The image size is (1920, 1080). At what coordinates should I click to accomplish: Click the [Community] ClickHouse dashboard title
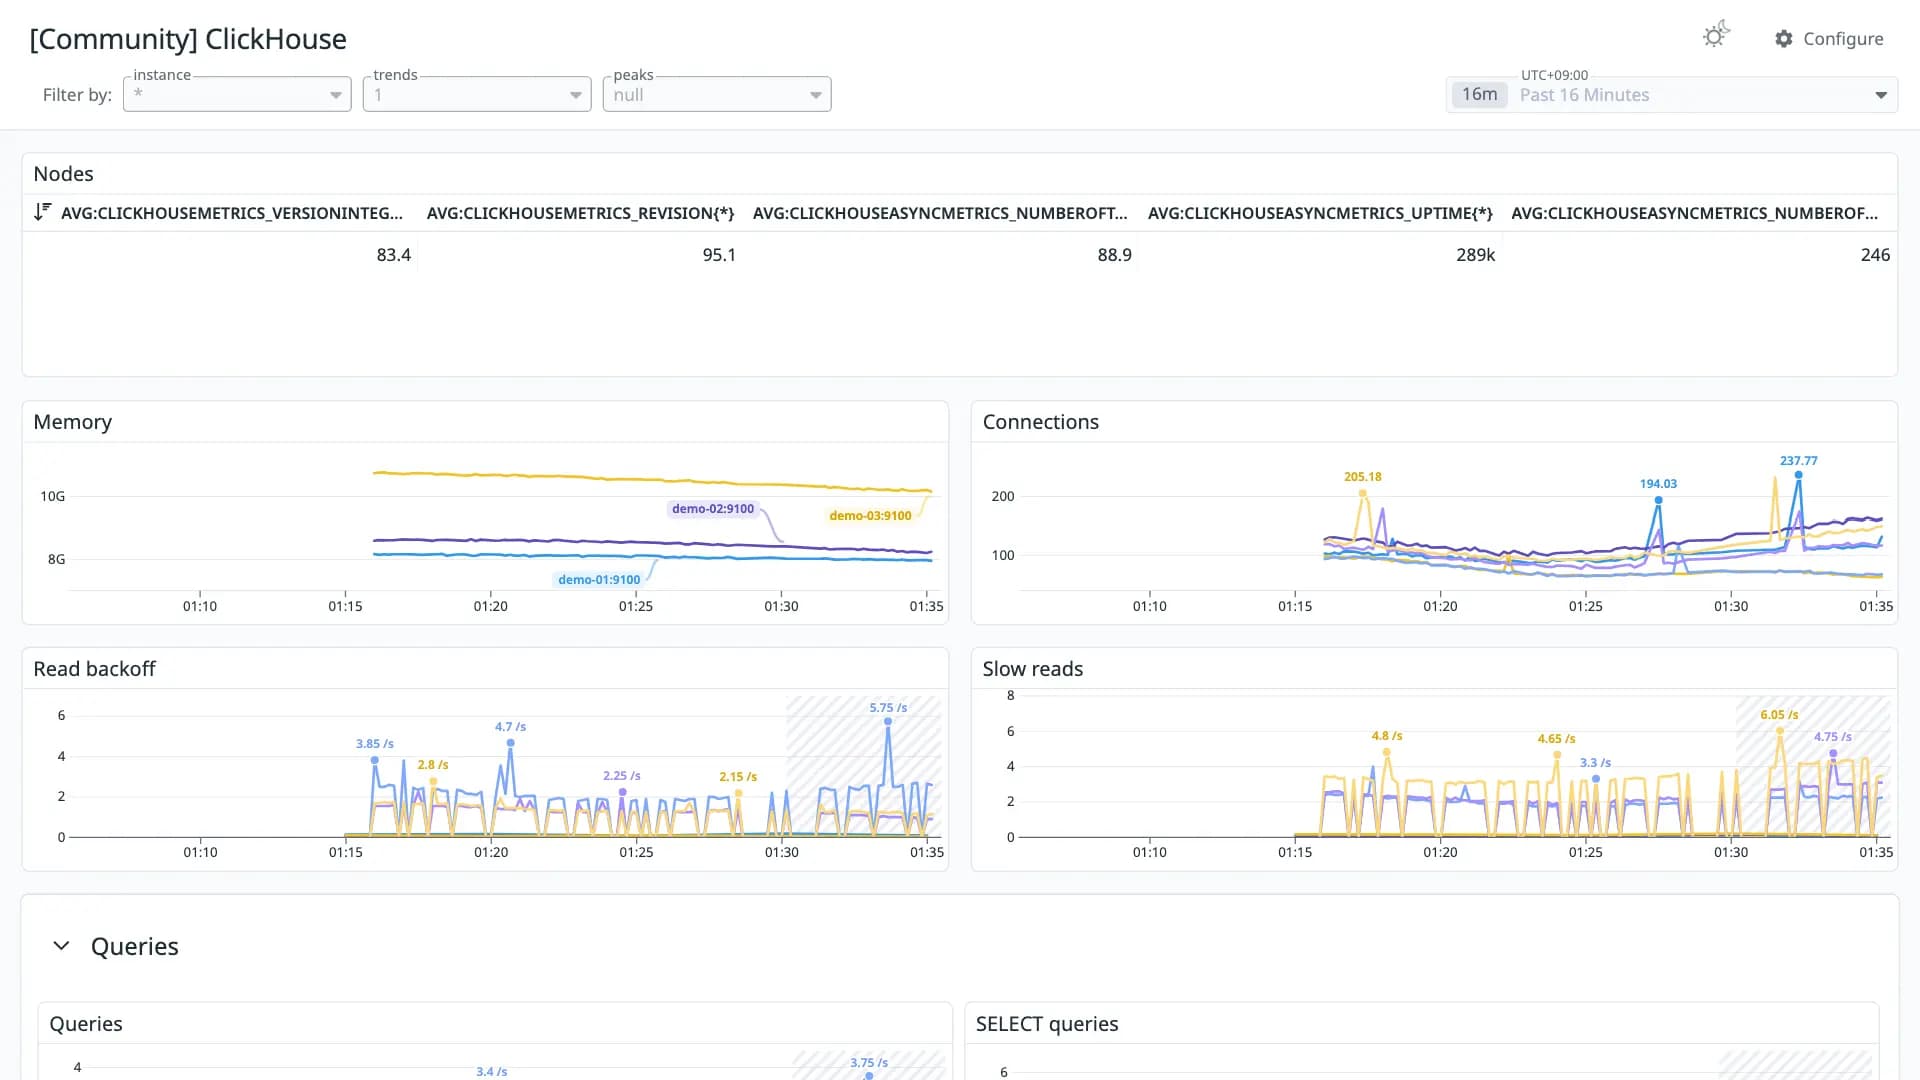click(x=188, y=39)
